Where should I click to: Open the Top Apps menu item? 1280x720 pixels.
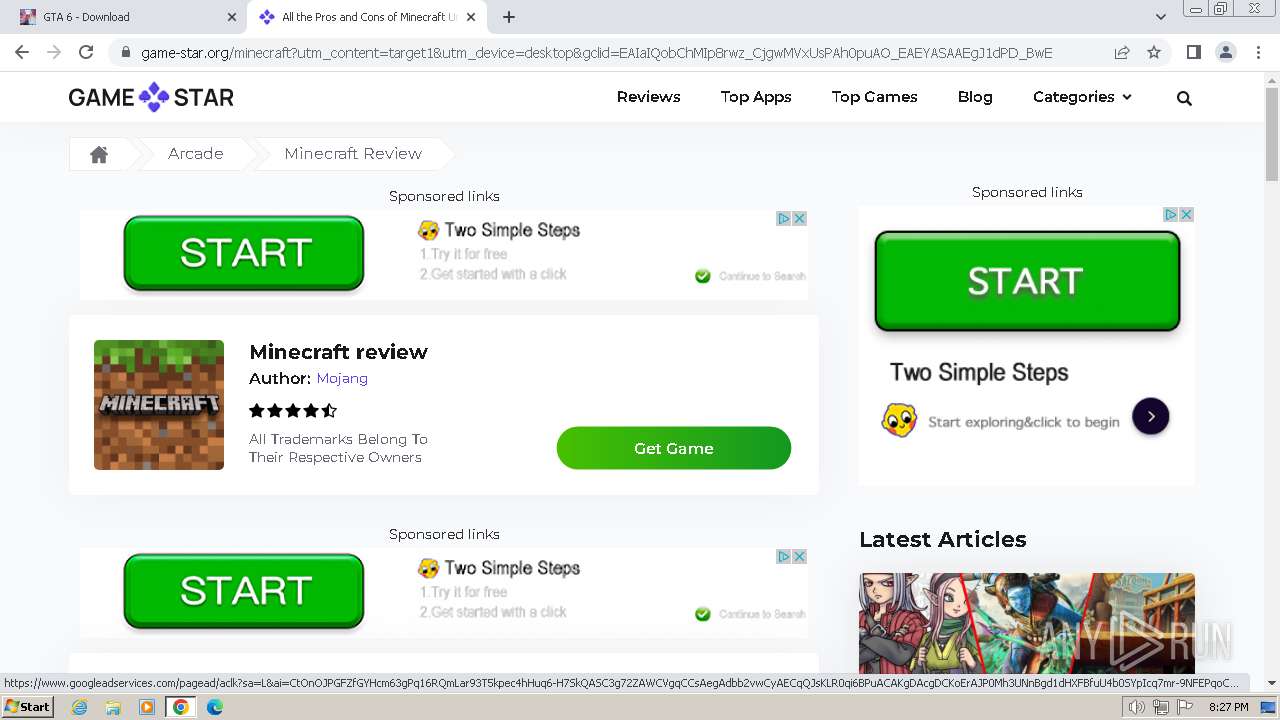[x=756, y=97]
